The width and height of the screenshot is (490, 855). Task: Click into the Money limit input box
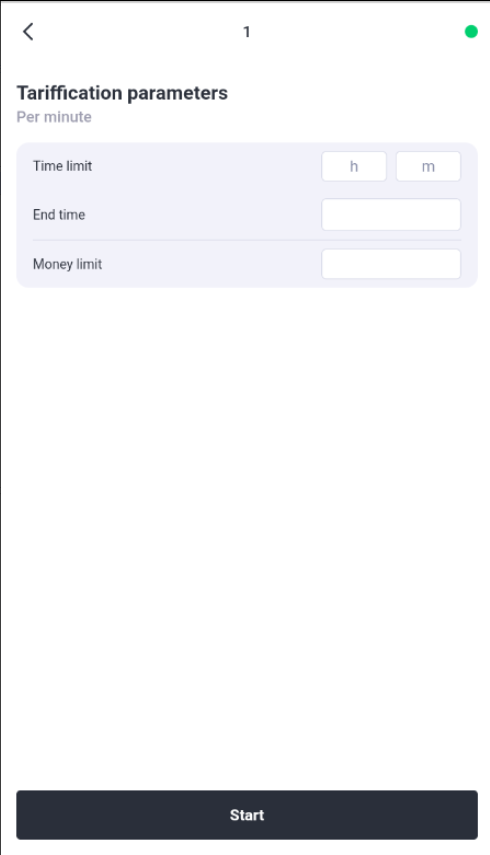pos(391,264)
